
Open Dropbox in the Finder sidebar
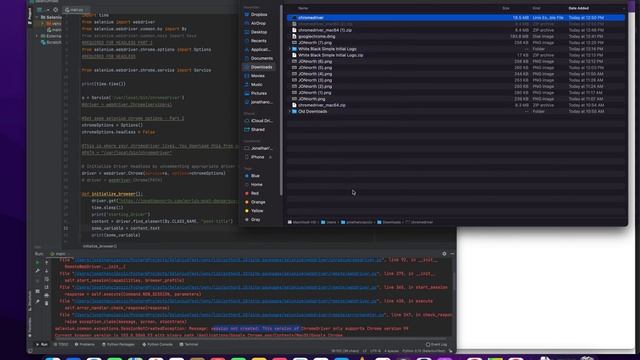259,14
